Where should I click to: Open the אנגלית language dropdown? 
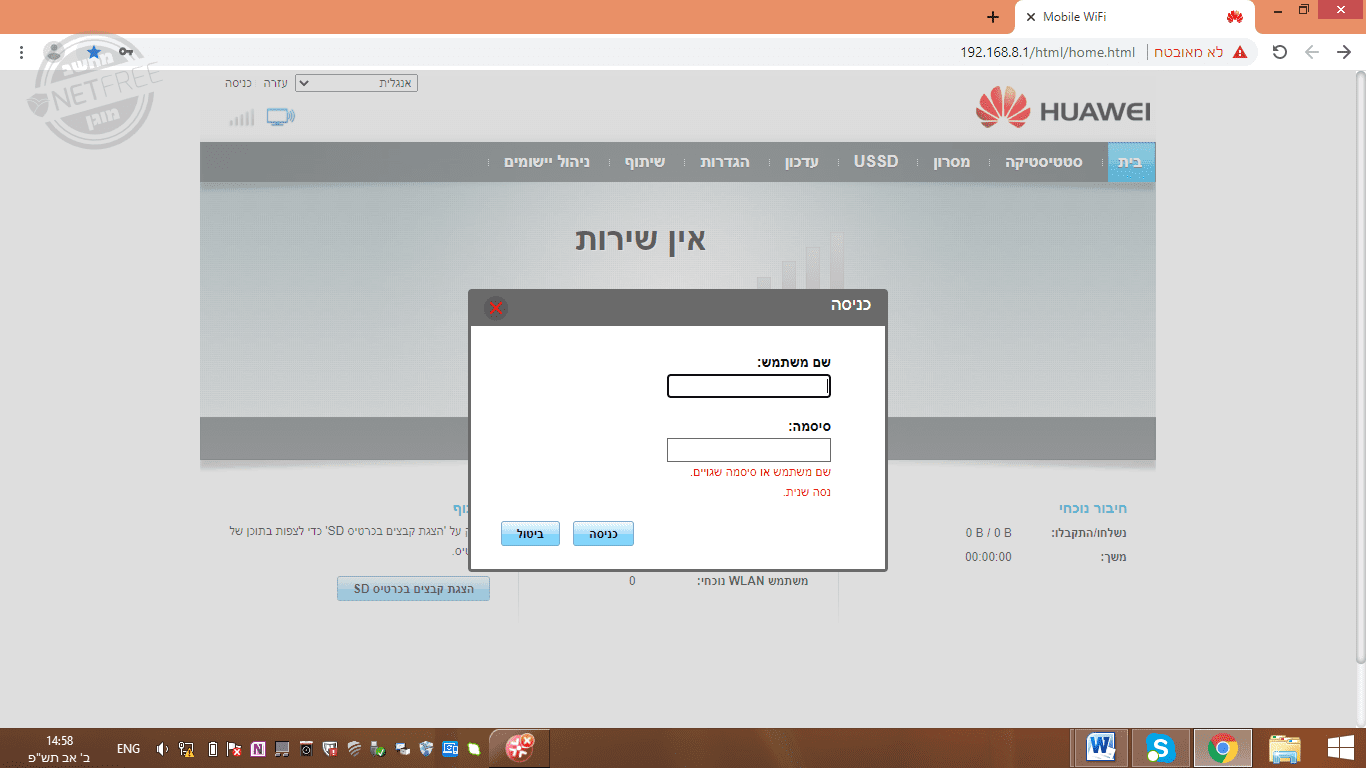[x=355, y=83]
